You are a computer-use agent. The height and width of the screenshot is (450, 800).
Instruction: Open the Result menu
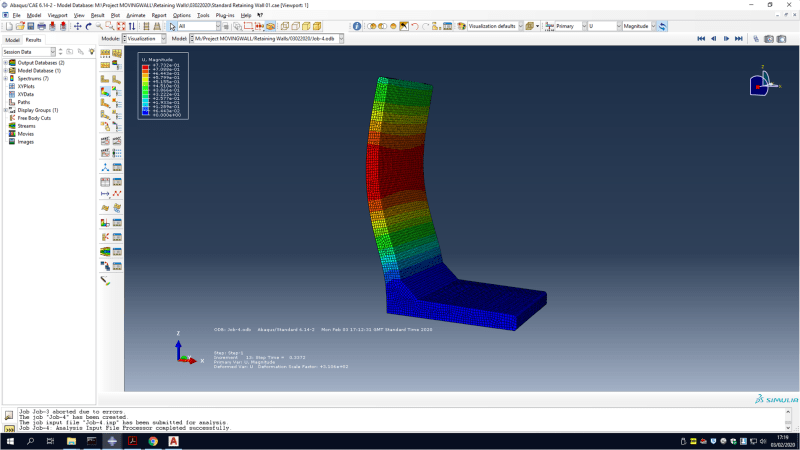tap(97, 15)
